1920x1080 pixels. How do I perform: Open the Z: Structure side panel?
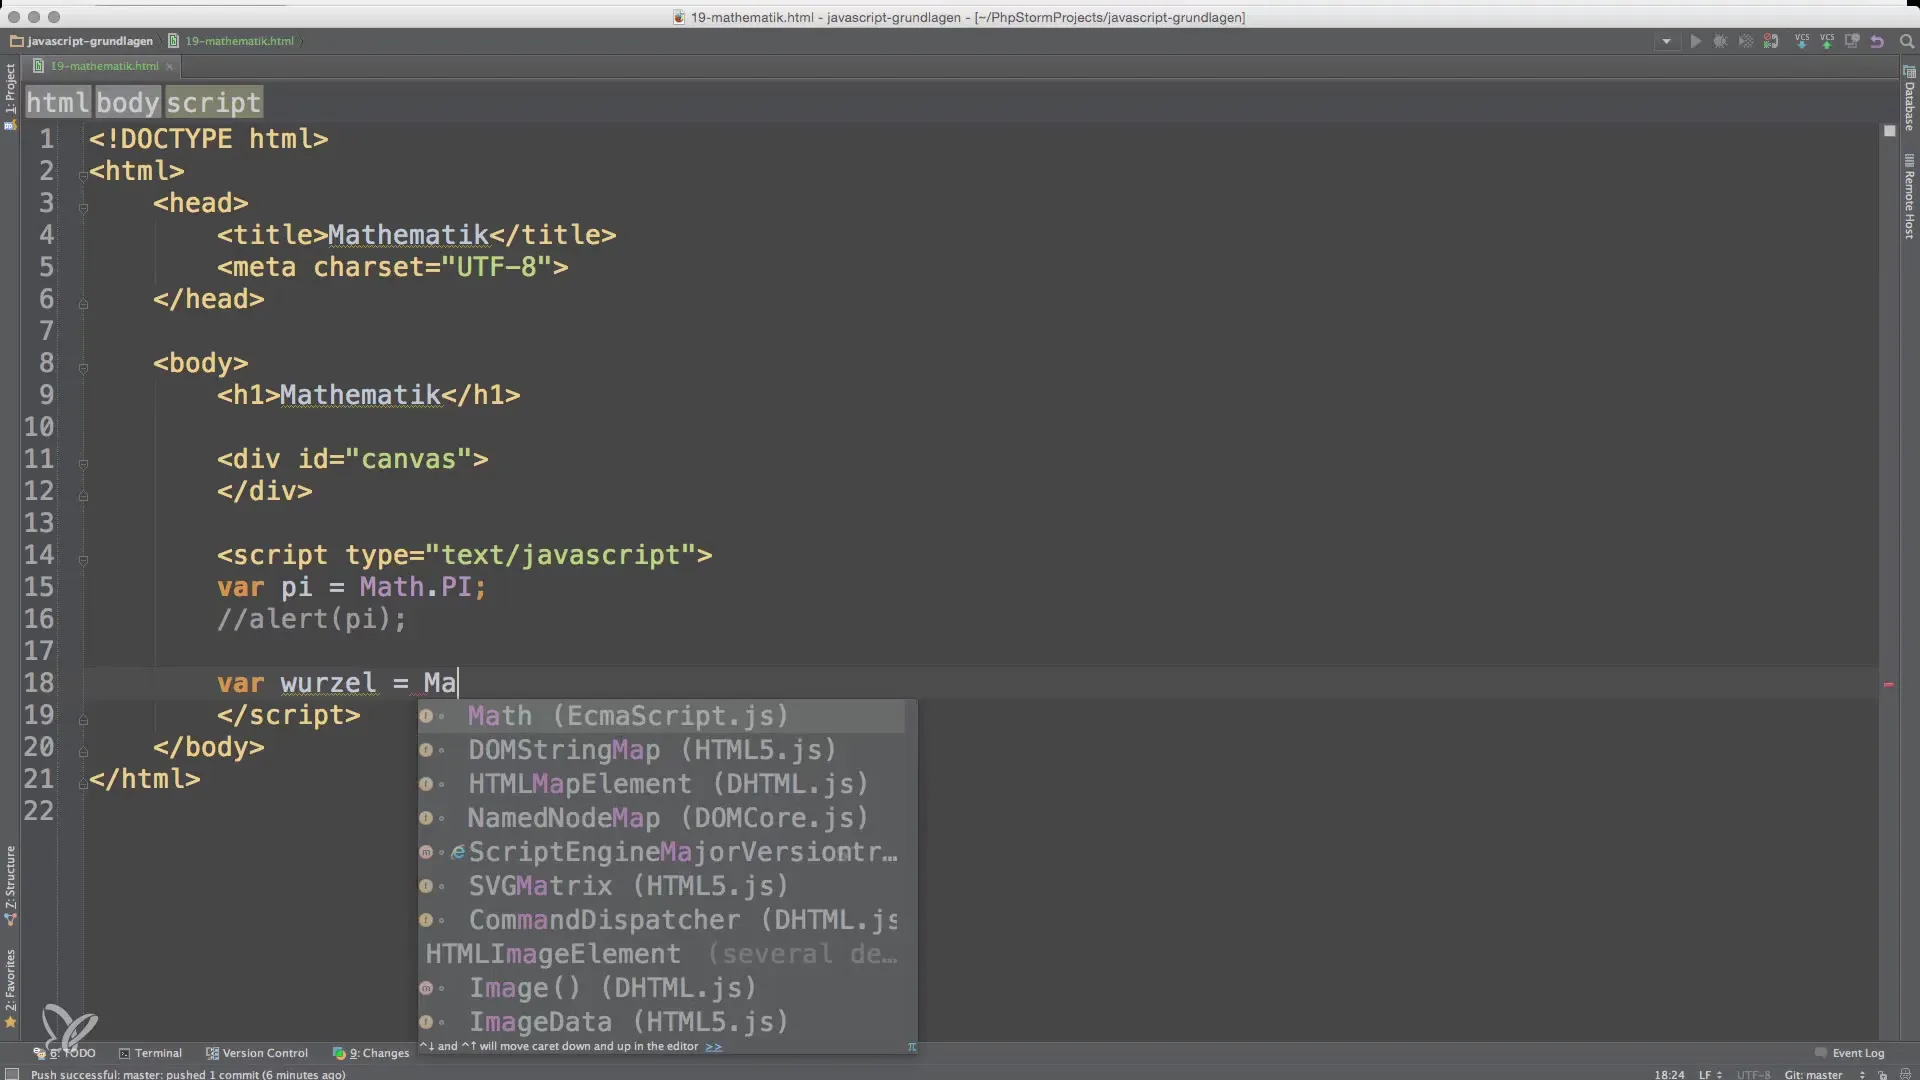[x=10, y=885]
